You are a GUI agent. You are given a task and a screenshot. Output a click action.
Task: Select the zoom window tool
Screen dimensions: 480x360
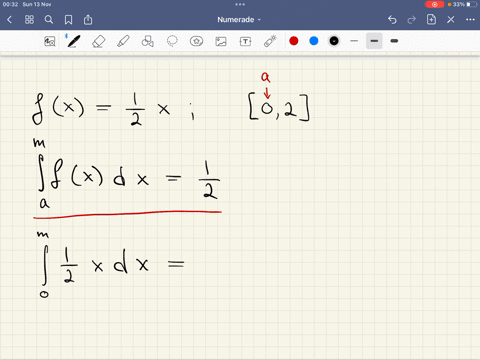50,41
